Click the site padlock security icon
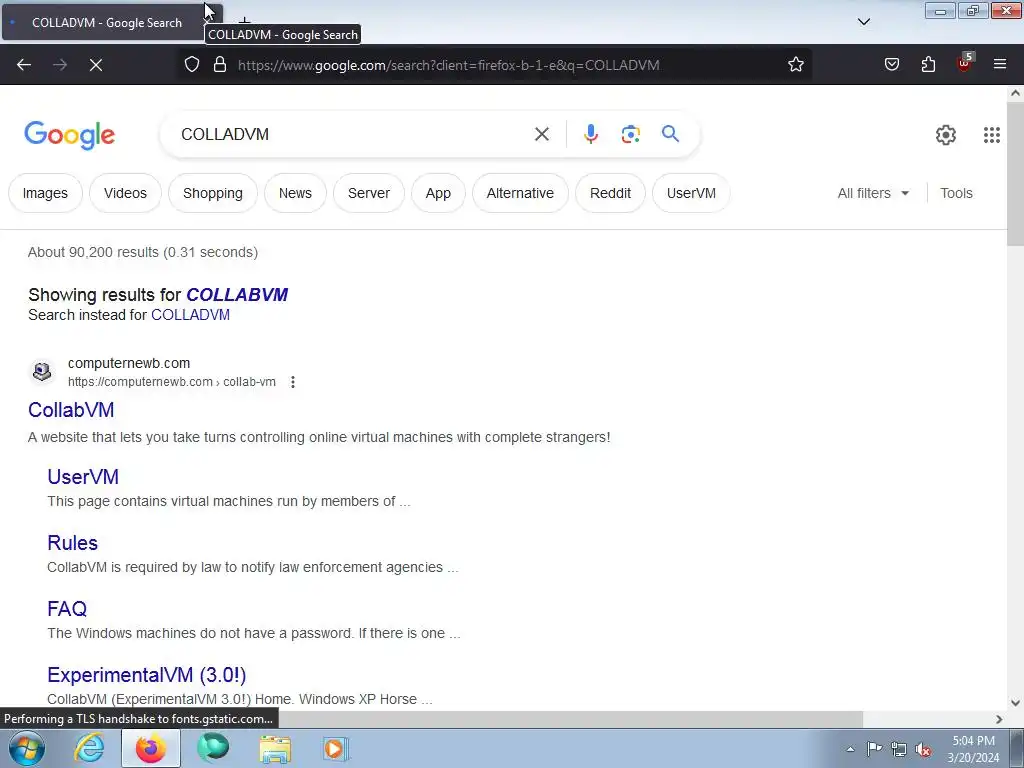This screenshot has width=1024, height=768. [220, 65]
